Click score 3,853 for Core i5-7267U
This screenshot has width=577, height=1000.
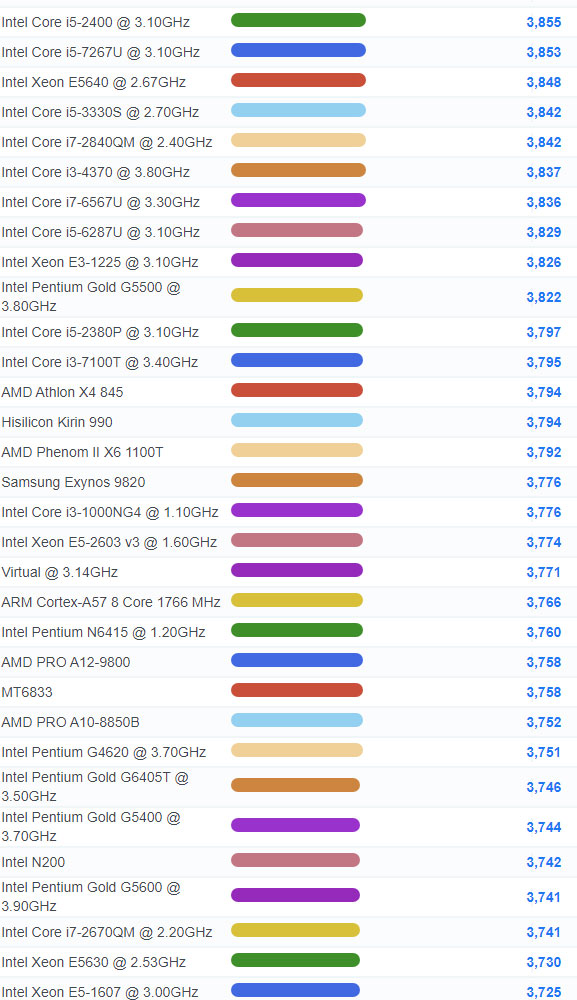pos(544,52)
